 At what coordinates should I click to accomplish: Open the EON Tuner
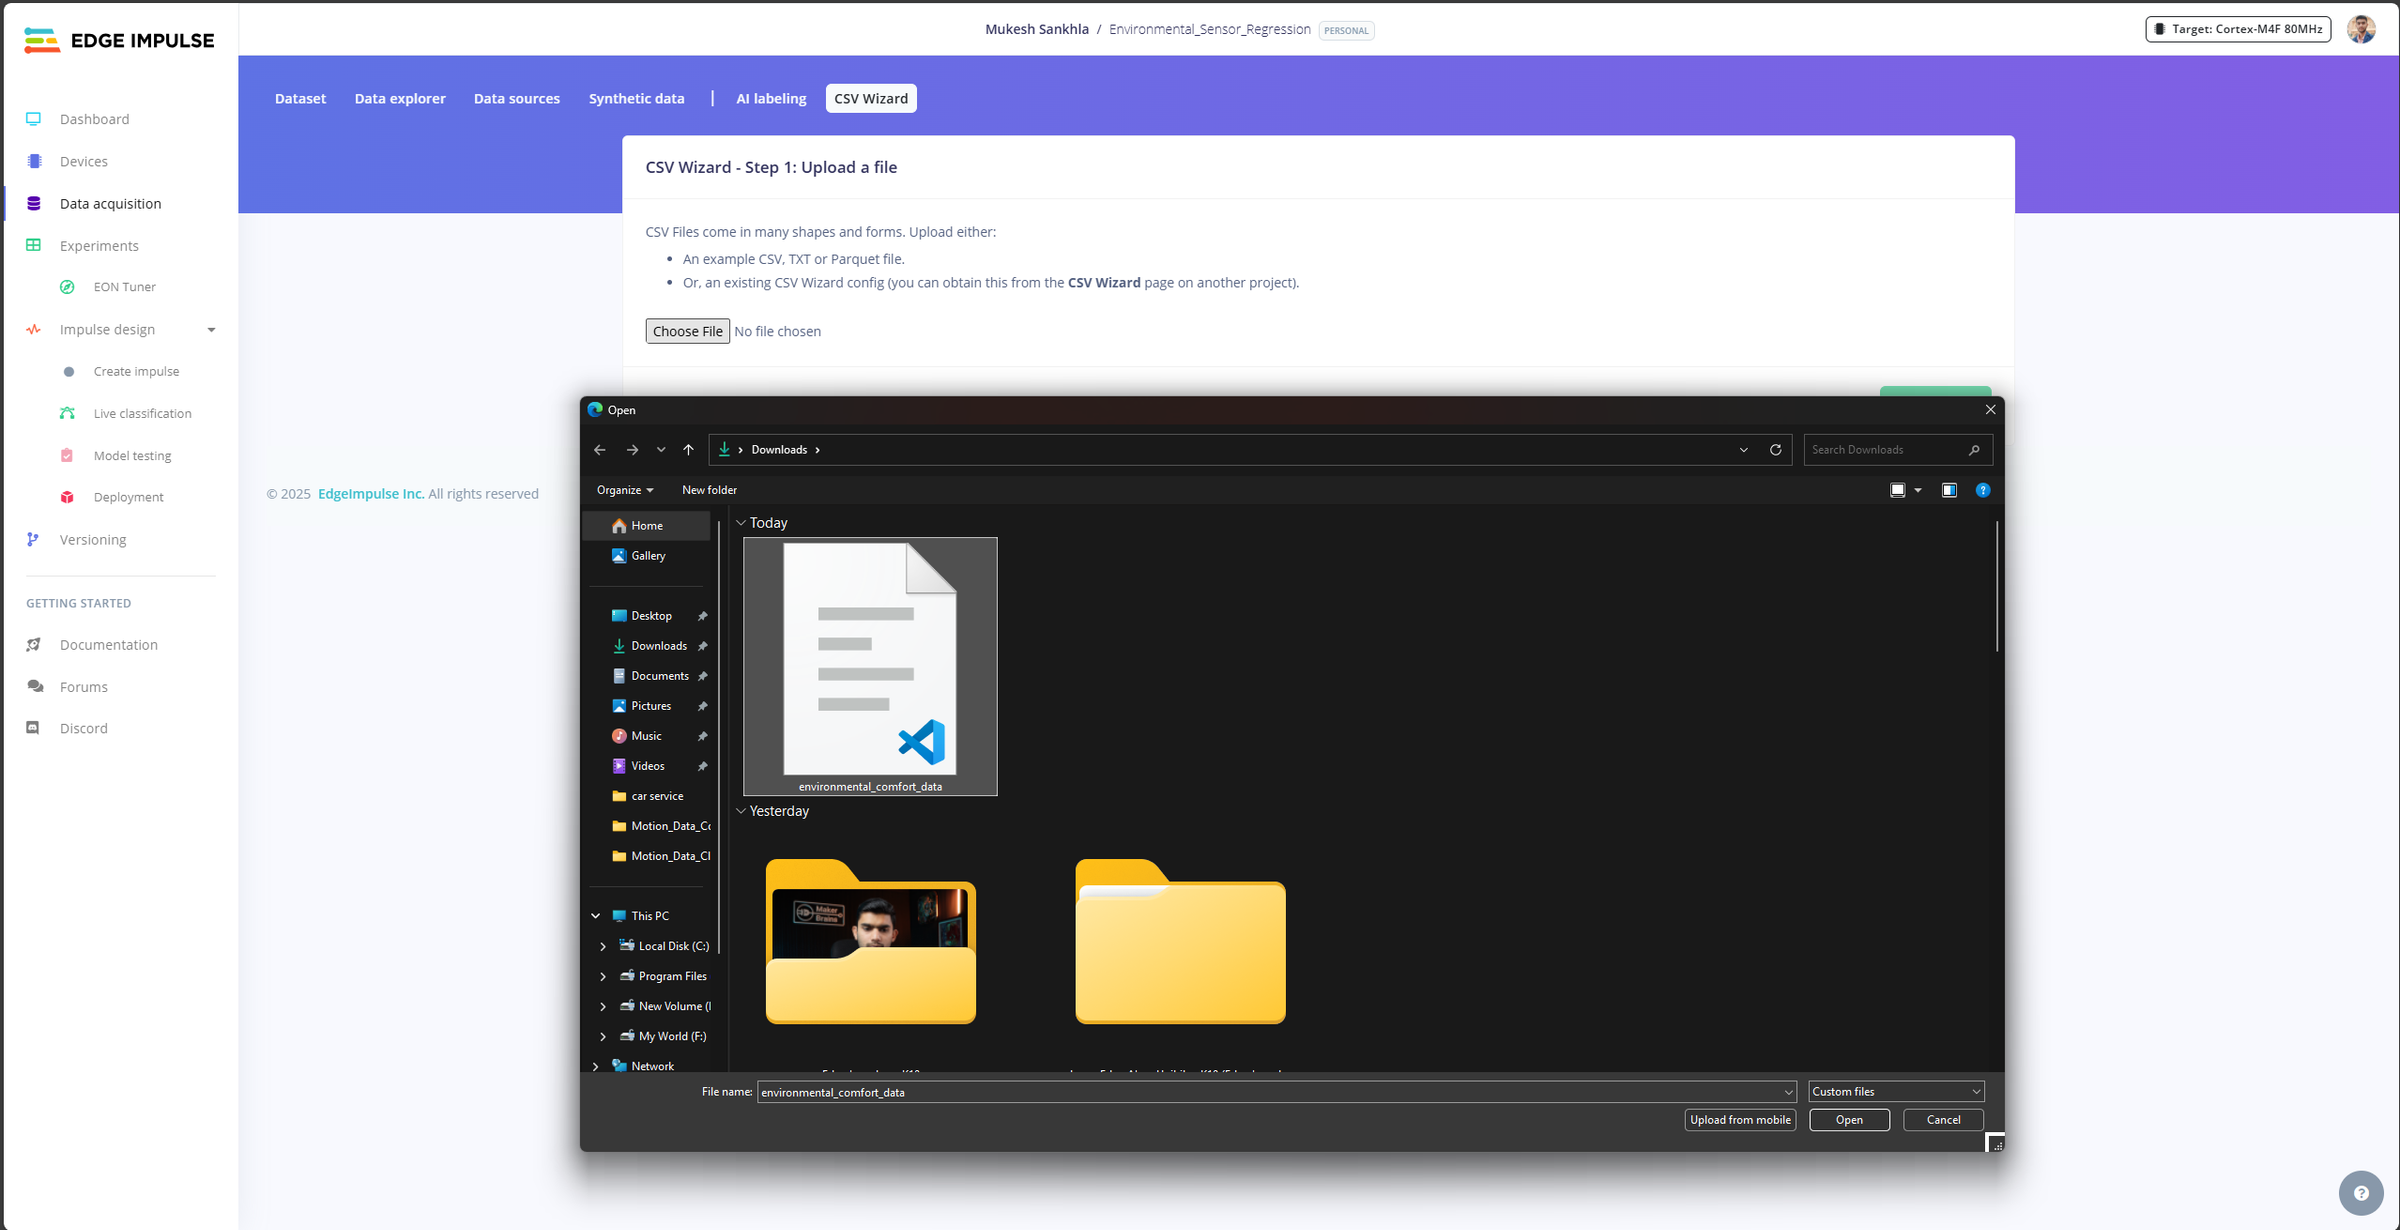coord(124,287)
